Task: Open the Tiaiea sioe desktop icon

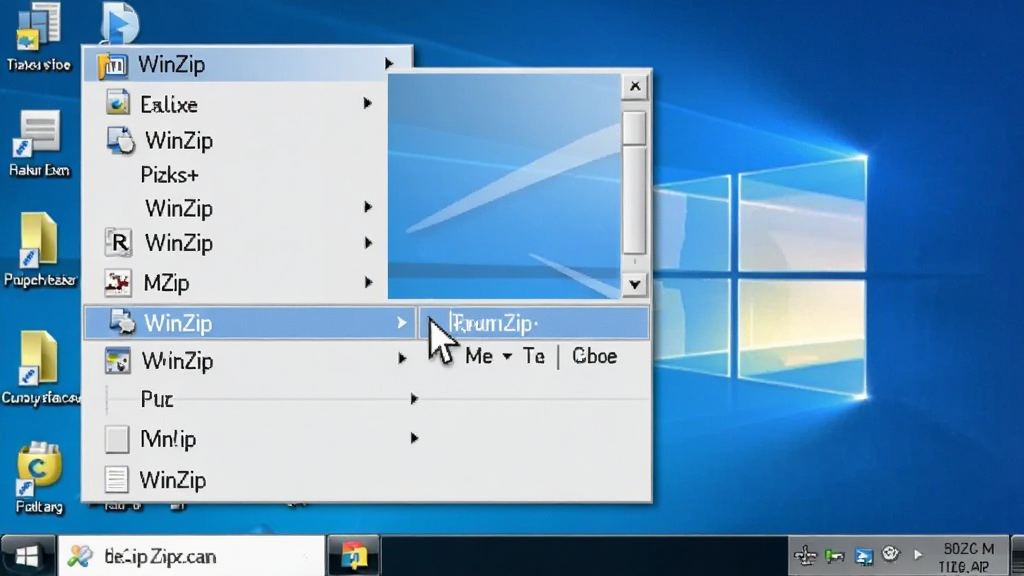Action: click(x=39, y=38)
